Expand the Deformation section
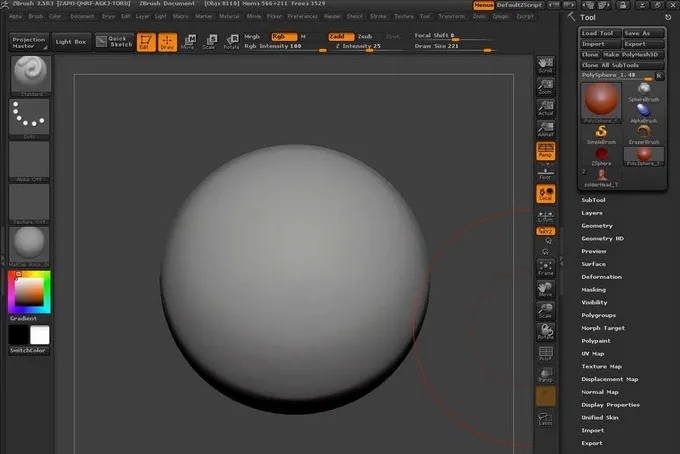Screen dimensions: 680x454 pos(601,277)
